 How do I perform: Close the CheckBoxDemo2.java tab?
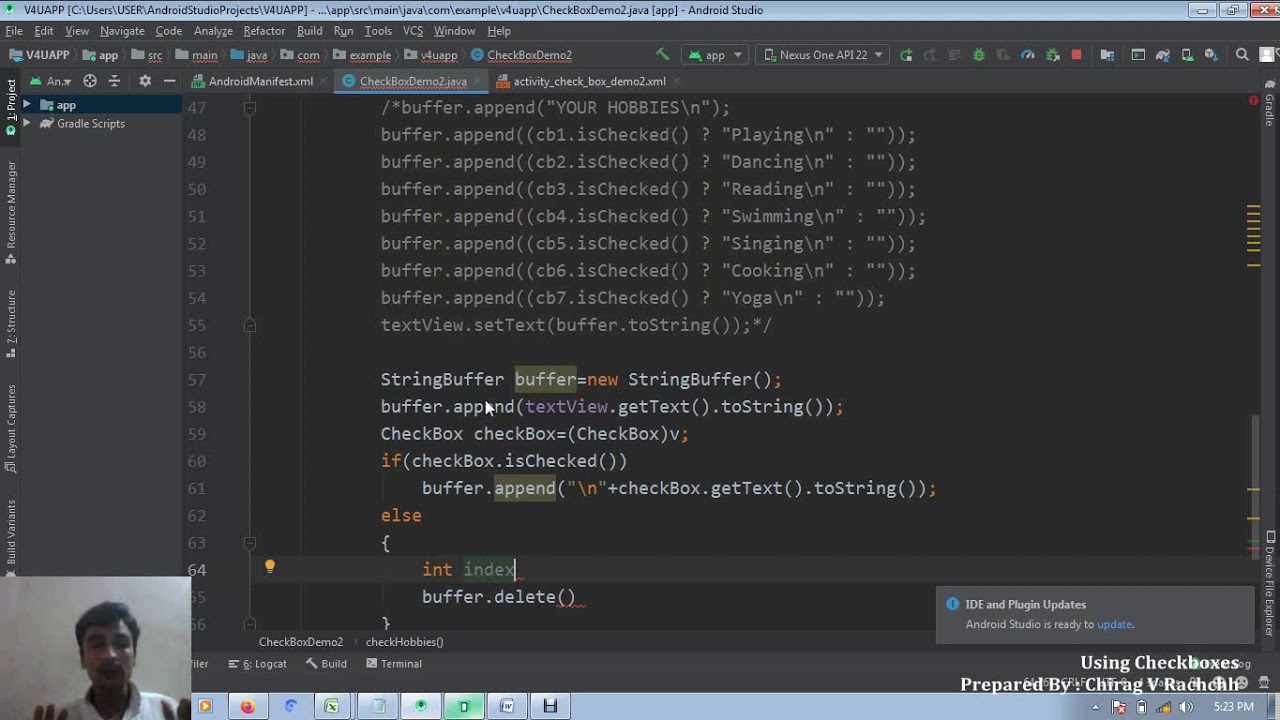click(x=477, y=81)
